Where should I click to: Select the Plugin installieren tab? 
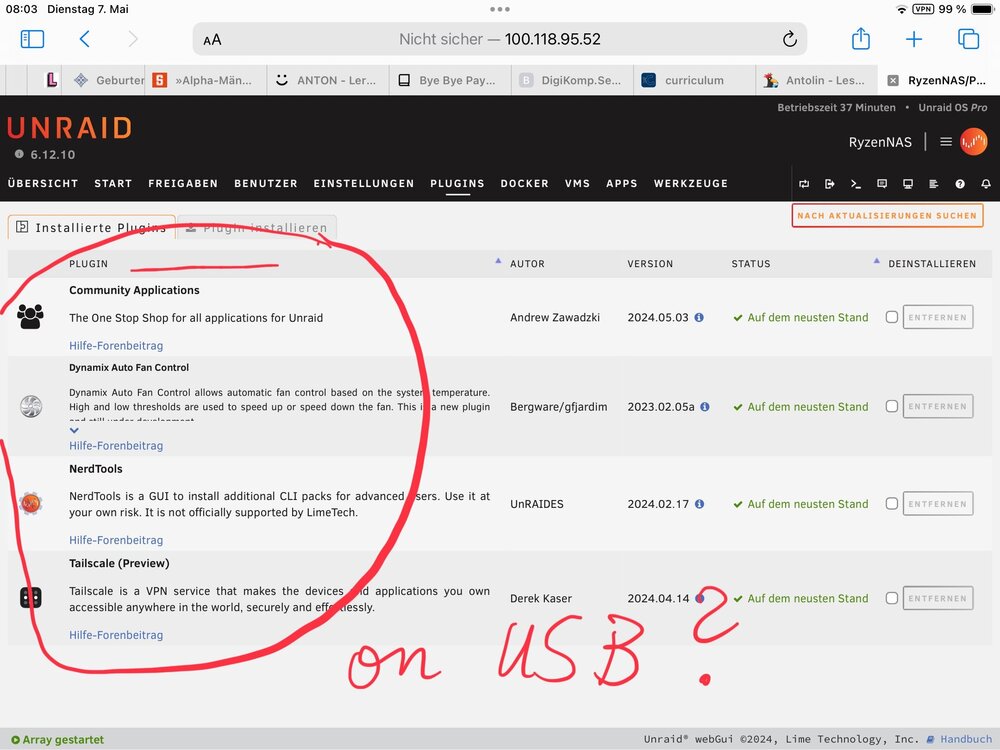tap(257, 228)
